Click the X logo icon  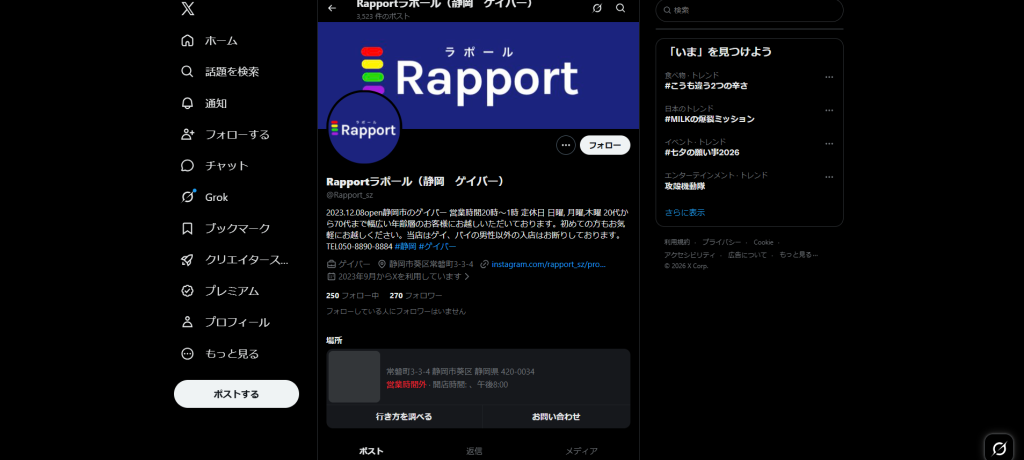pos(187,8)
